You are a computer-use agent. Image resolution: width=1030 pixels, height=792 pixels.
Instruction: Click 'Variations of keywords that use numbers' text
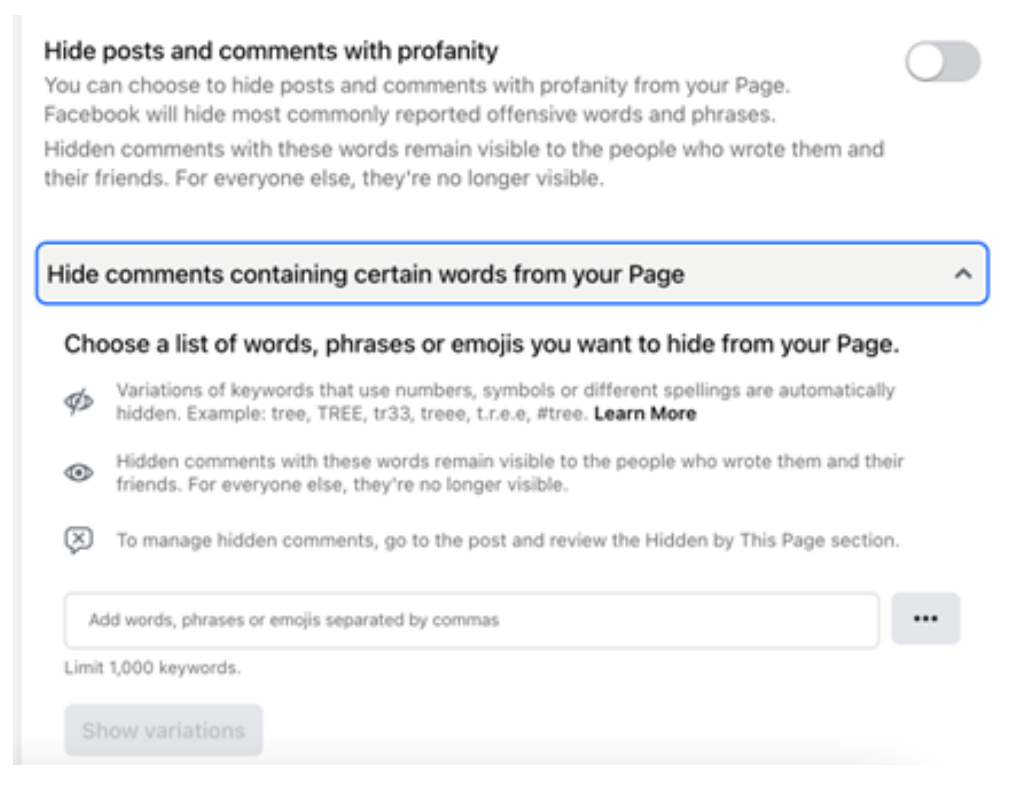tap(506, 402)
